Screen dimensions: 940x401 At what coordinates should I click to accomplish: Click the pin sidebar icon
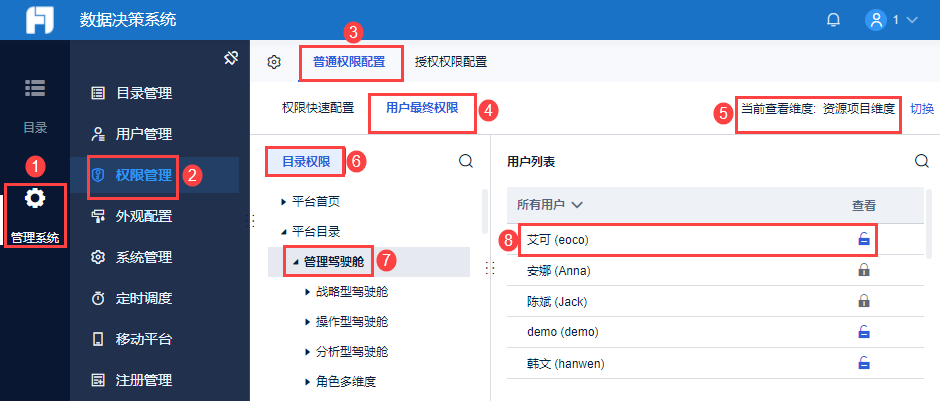click(x=230, y=59)
